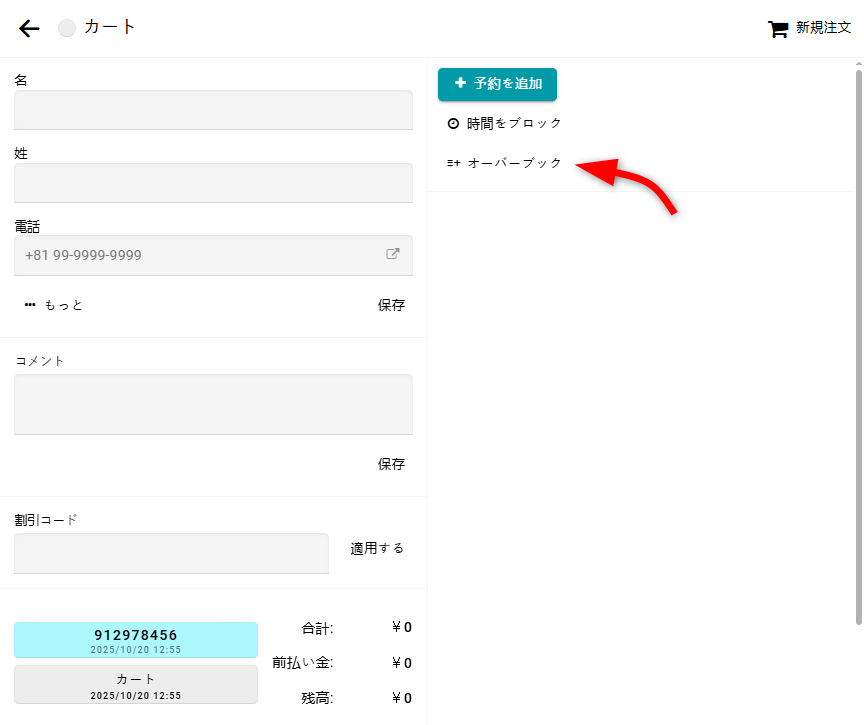Apply discount code with 適用する
The height and width of the screenshot is (725, 864).
(x=377, y=548)
